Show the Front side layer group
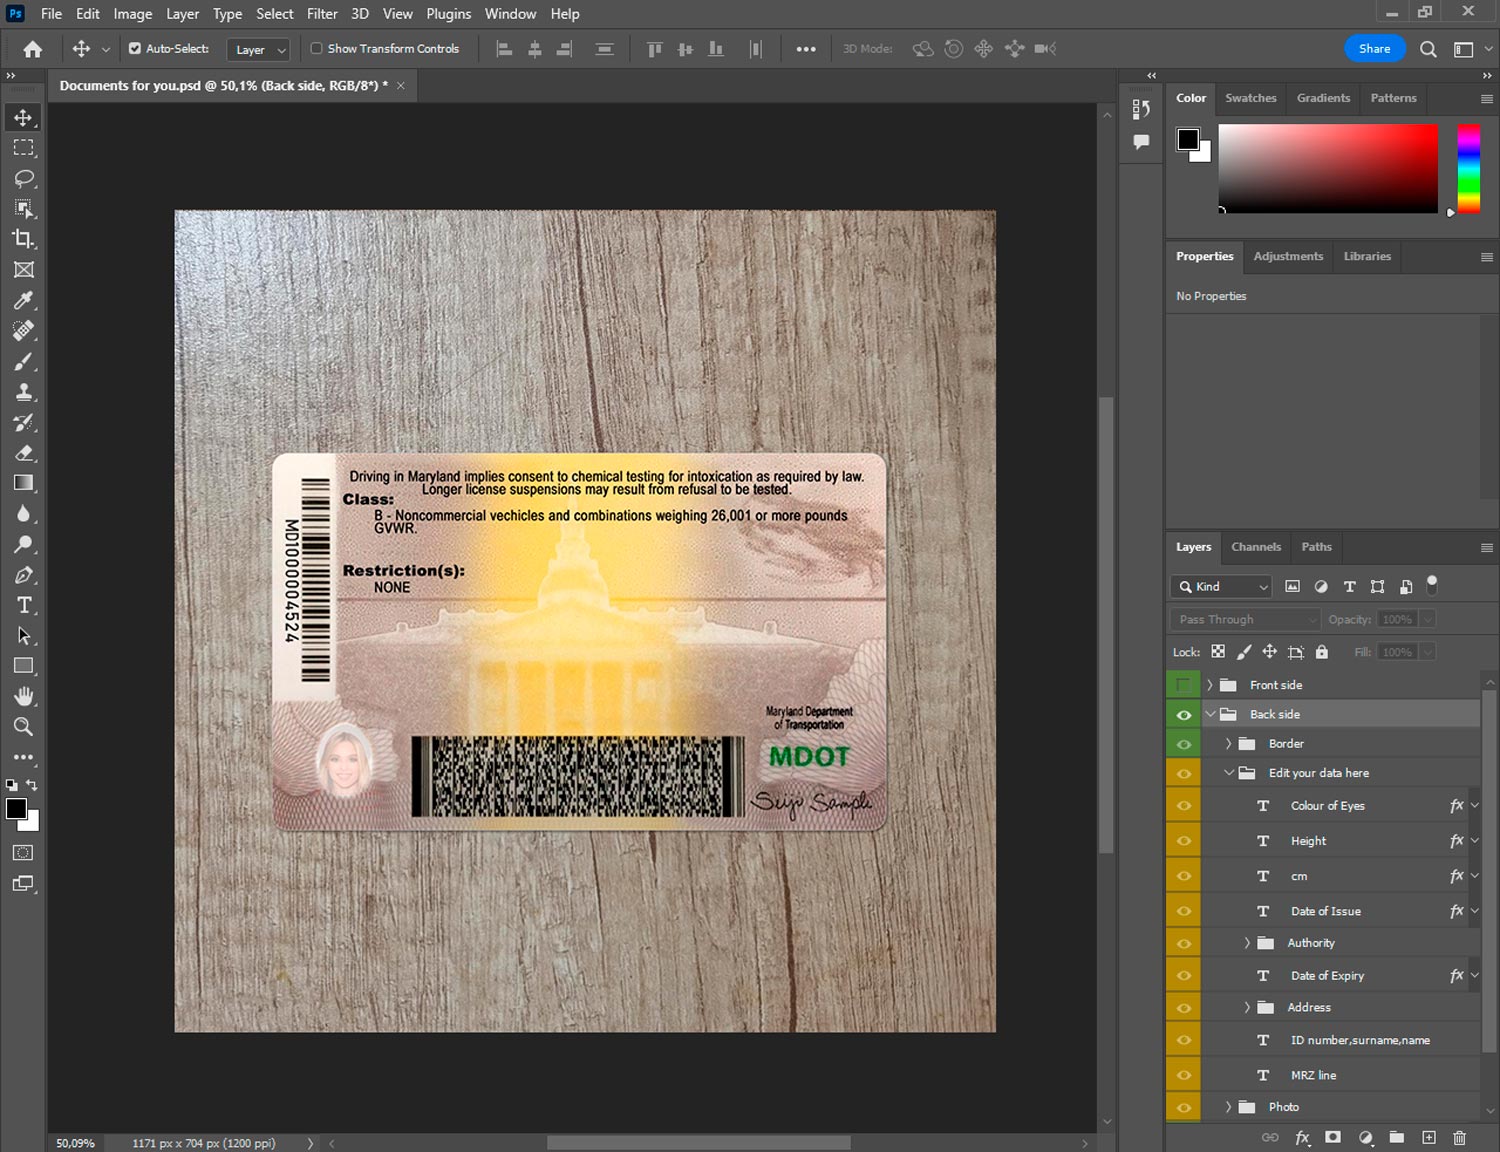Screen dimensions: 1500x1152 pyautogui.click(x=1184, y=685)
